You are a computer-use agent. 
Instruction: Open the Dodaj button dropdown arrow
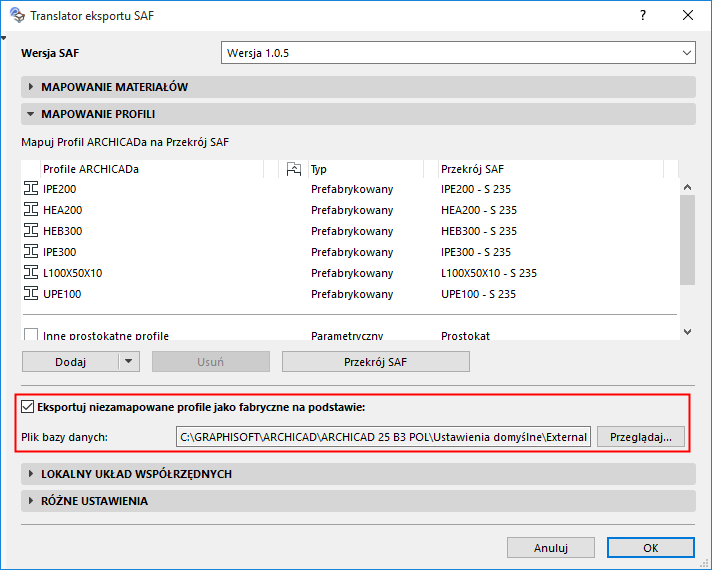(129, 362)
